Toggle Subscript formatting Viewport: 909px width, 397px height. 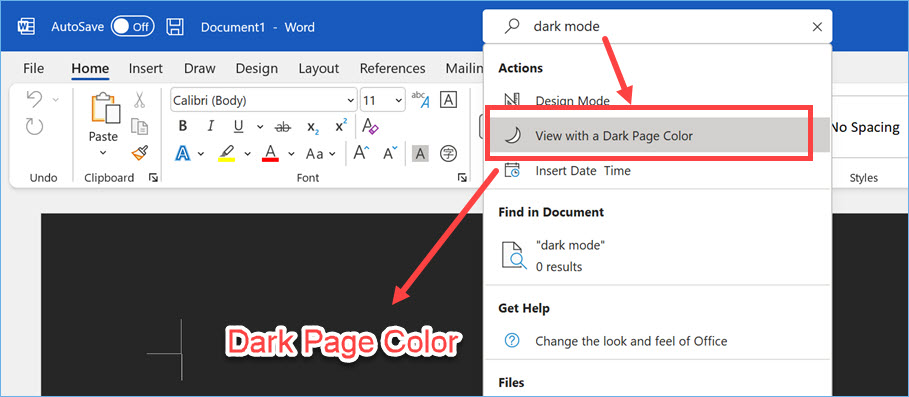click(x=313, y=127)
